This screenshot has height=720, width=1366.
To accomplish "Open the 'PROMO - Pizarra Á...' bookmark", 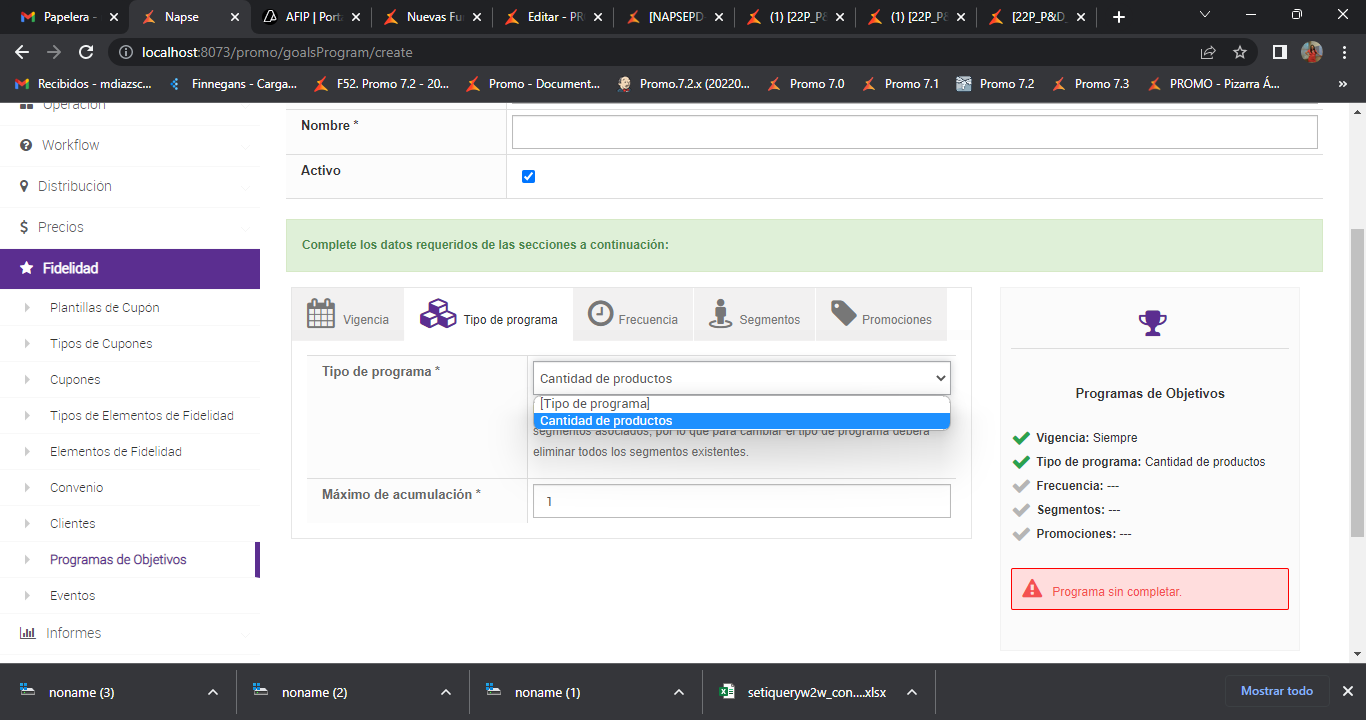I will point(1213,84).
